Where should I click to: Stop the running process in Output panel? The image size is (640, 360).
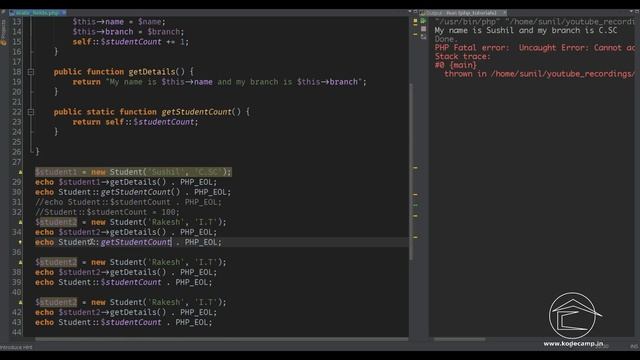tap(423, 29)
